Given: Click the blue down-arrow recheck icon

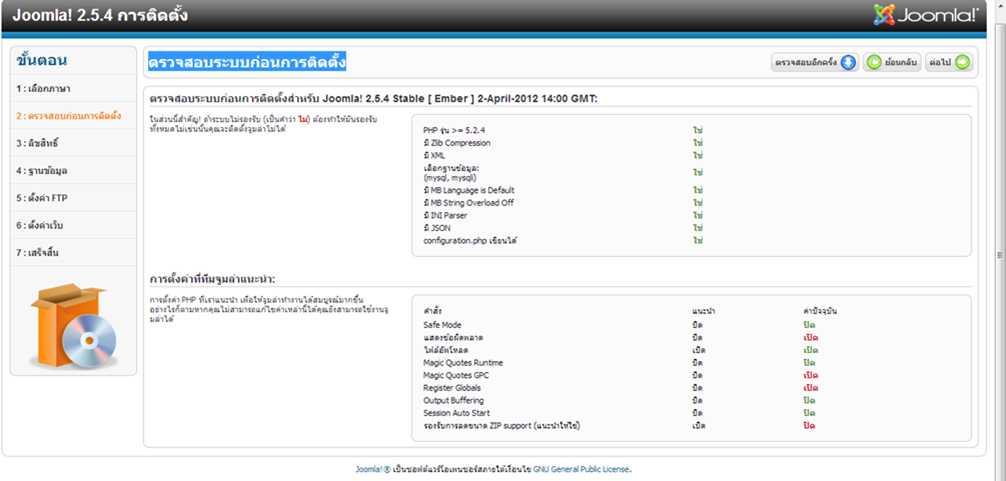Looking at the screenshot, I should pyautogui.click(x=848, y=62).
